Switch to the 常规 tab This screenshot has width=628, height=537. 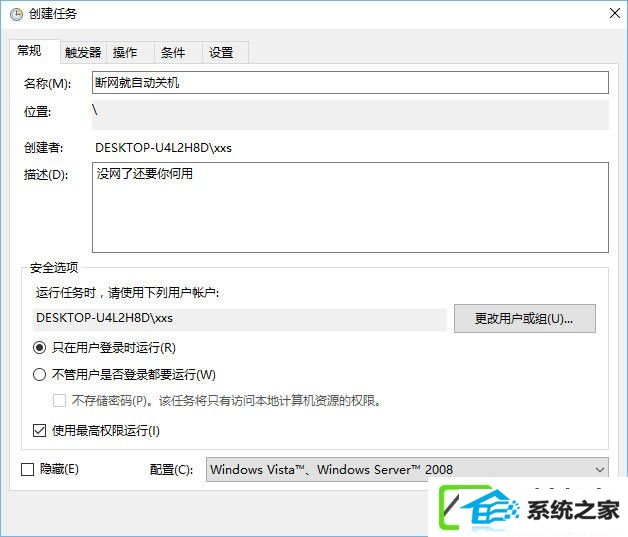(35, 51)
